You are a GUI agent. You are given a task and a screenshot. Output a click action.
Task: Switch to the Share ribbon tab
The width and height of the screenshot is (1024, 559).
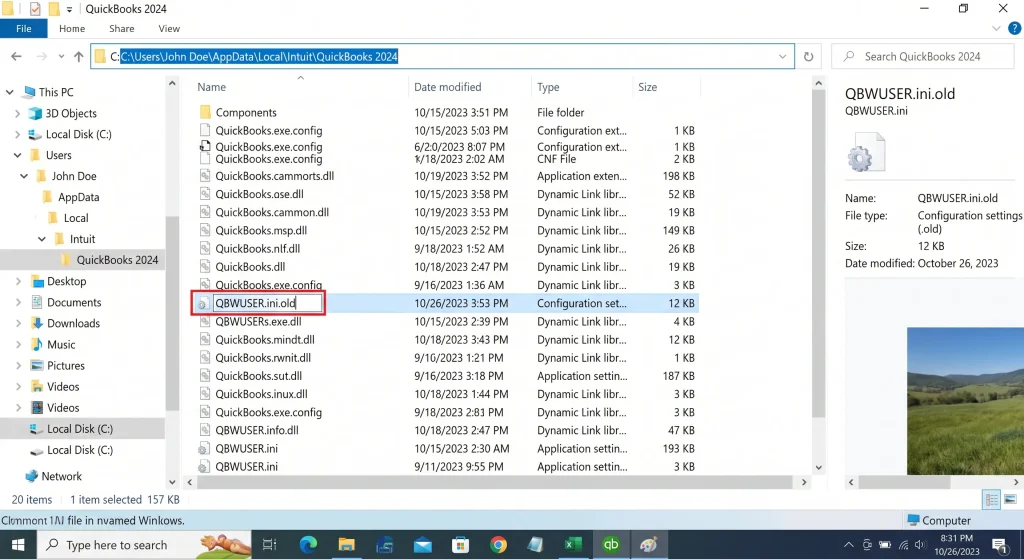tap(121, 28)
